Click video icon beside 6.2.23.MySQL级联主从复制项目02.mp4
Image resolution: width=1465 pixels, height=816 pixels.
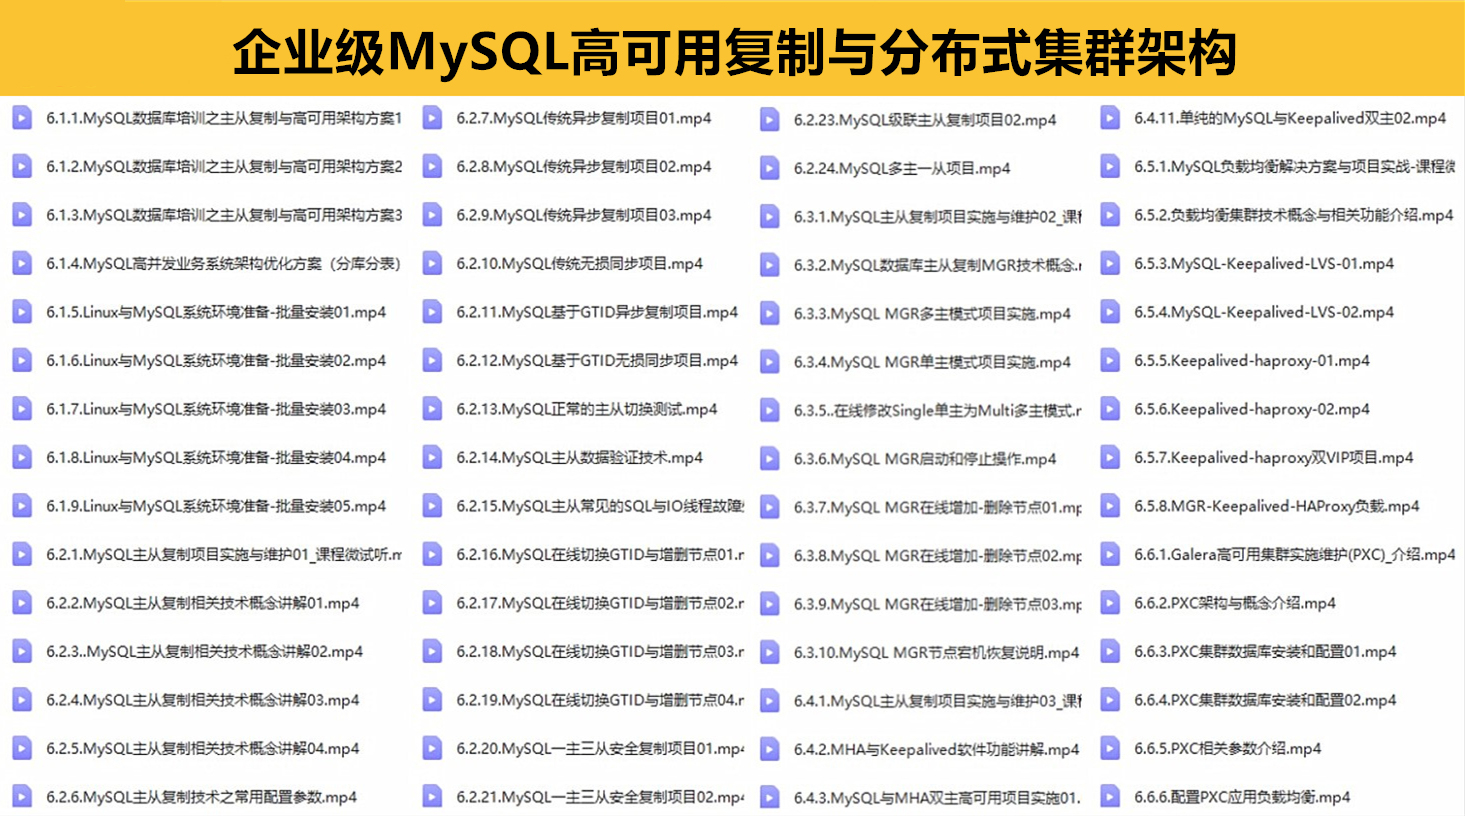coord(770,120)
